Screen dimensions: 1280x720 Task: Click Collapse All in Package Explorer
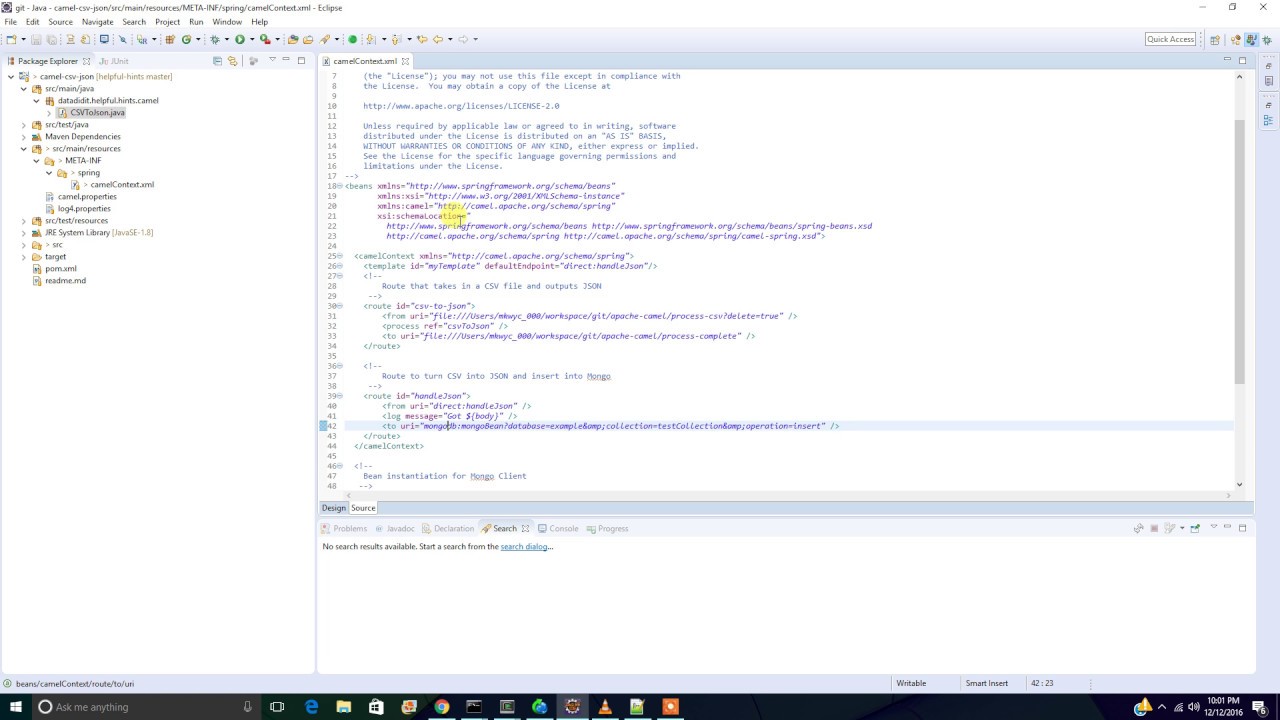(x=217, y=61)
